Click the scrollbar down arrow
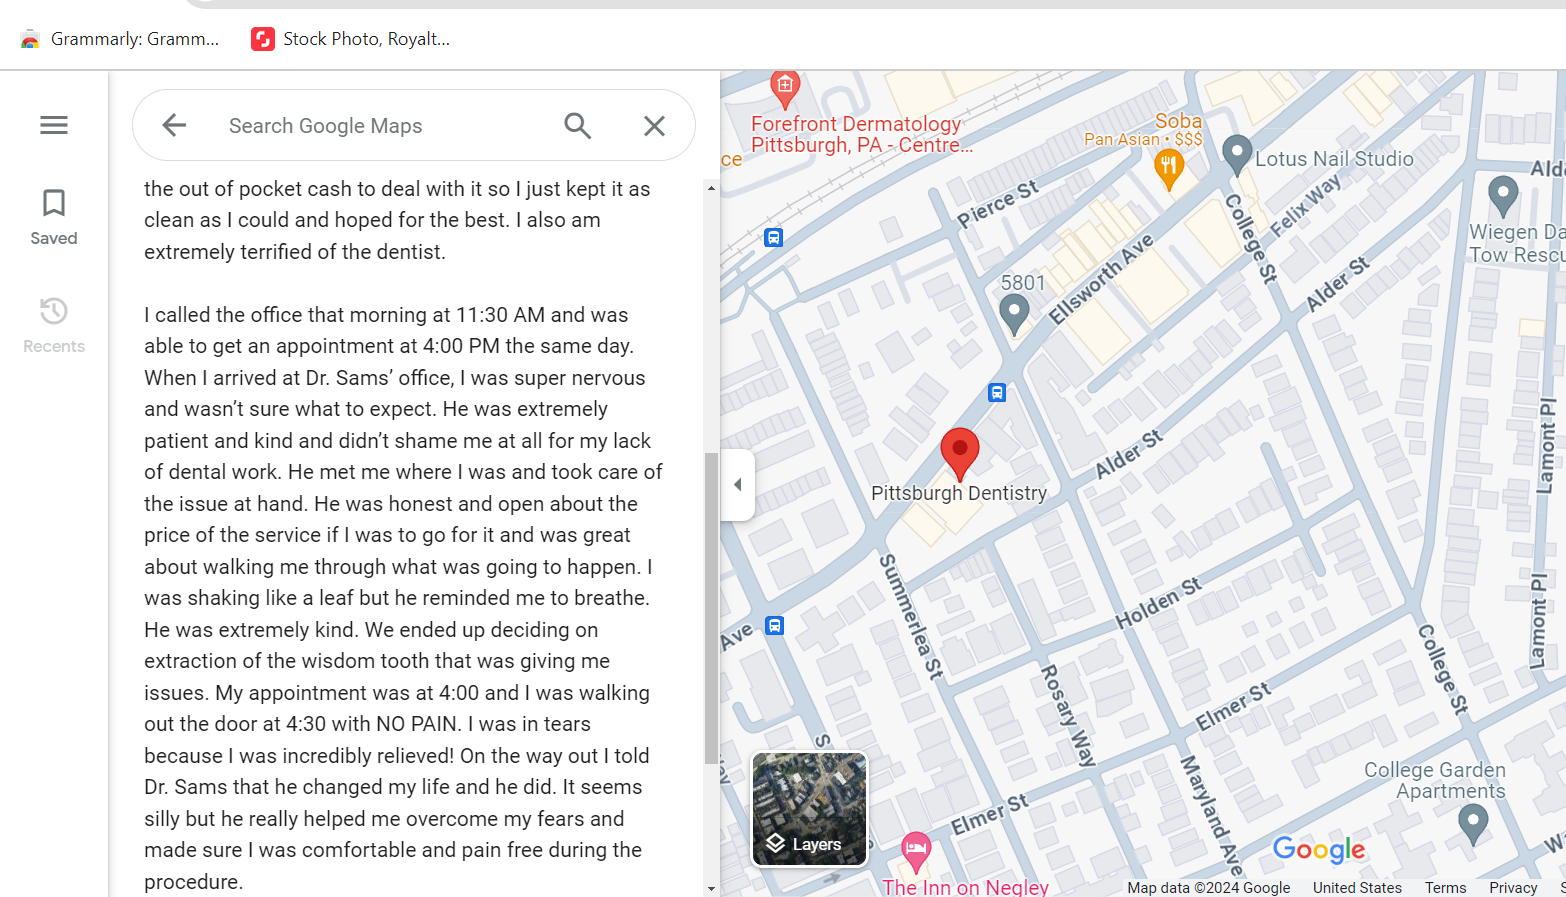 [x=711, y=888]
